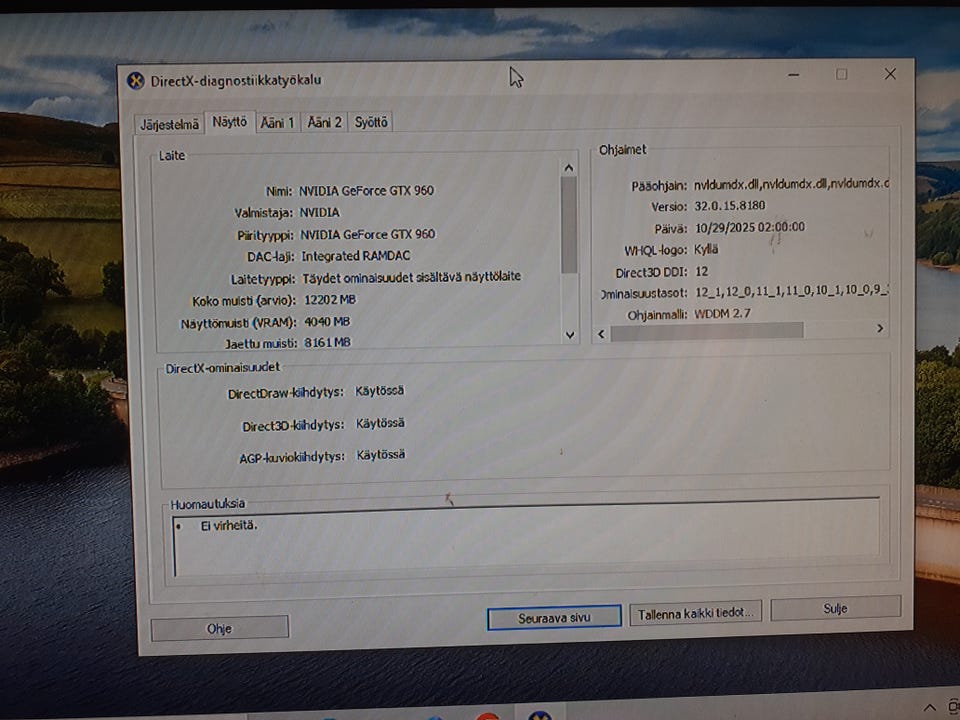Open the Ääni 2 tab
This screenshot has height=720, width=960.
point(324,122)
